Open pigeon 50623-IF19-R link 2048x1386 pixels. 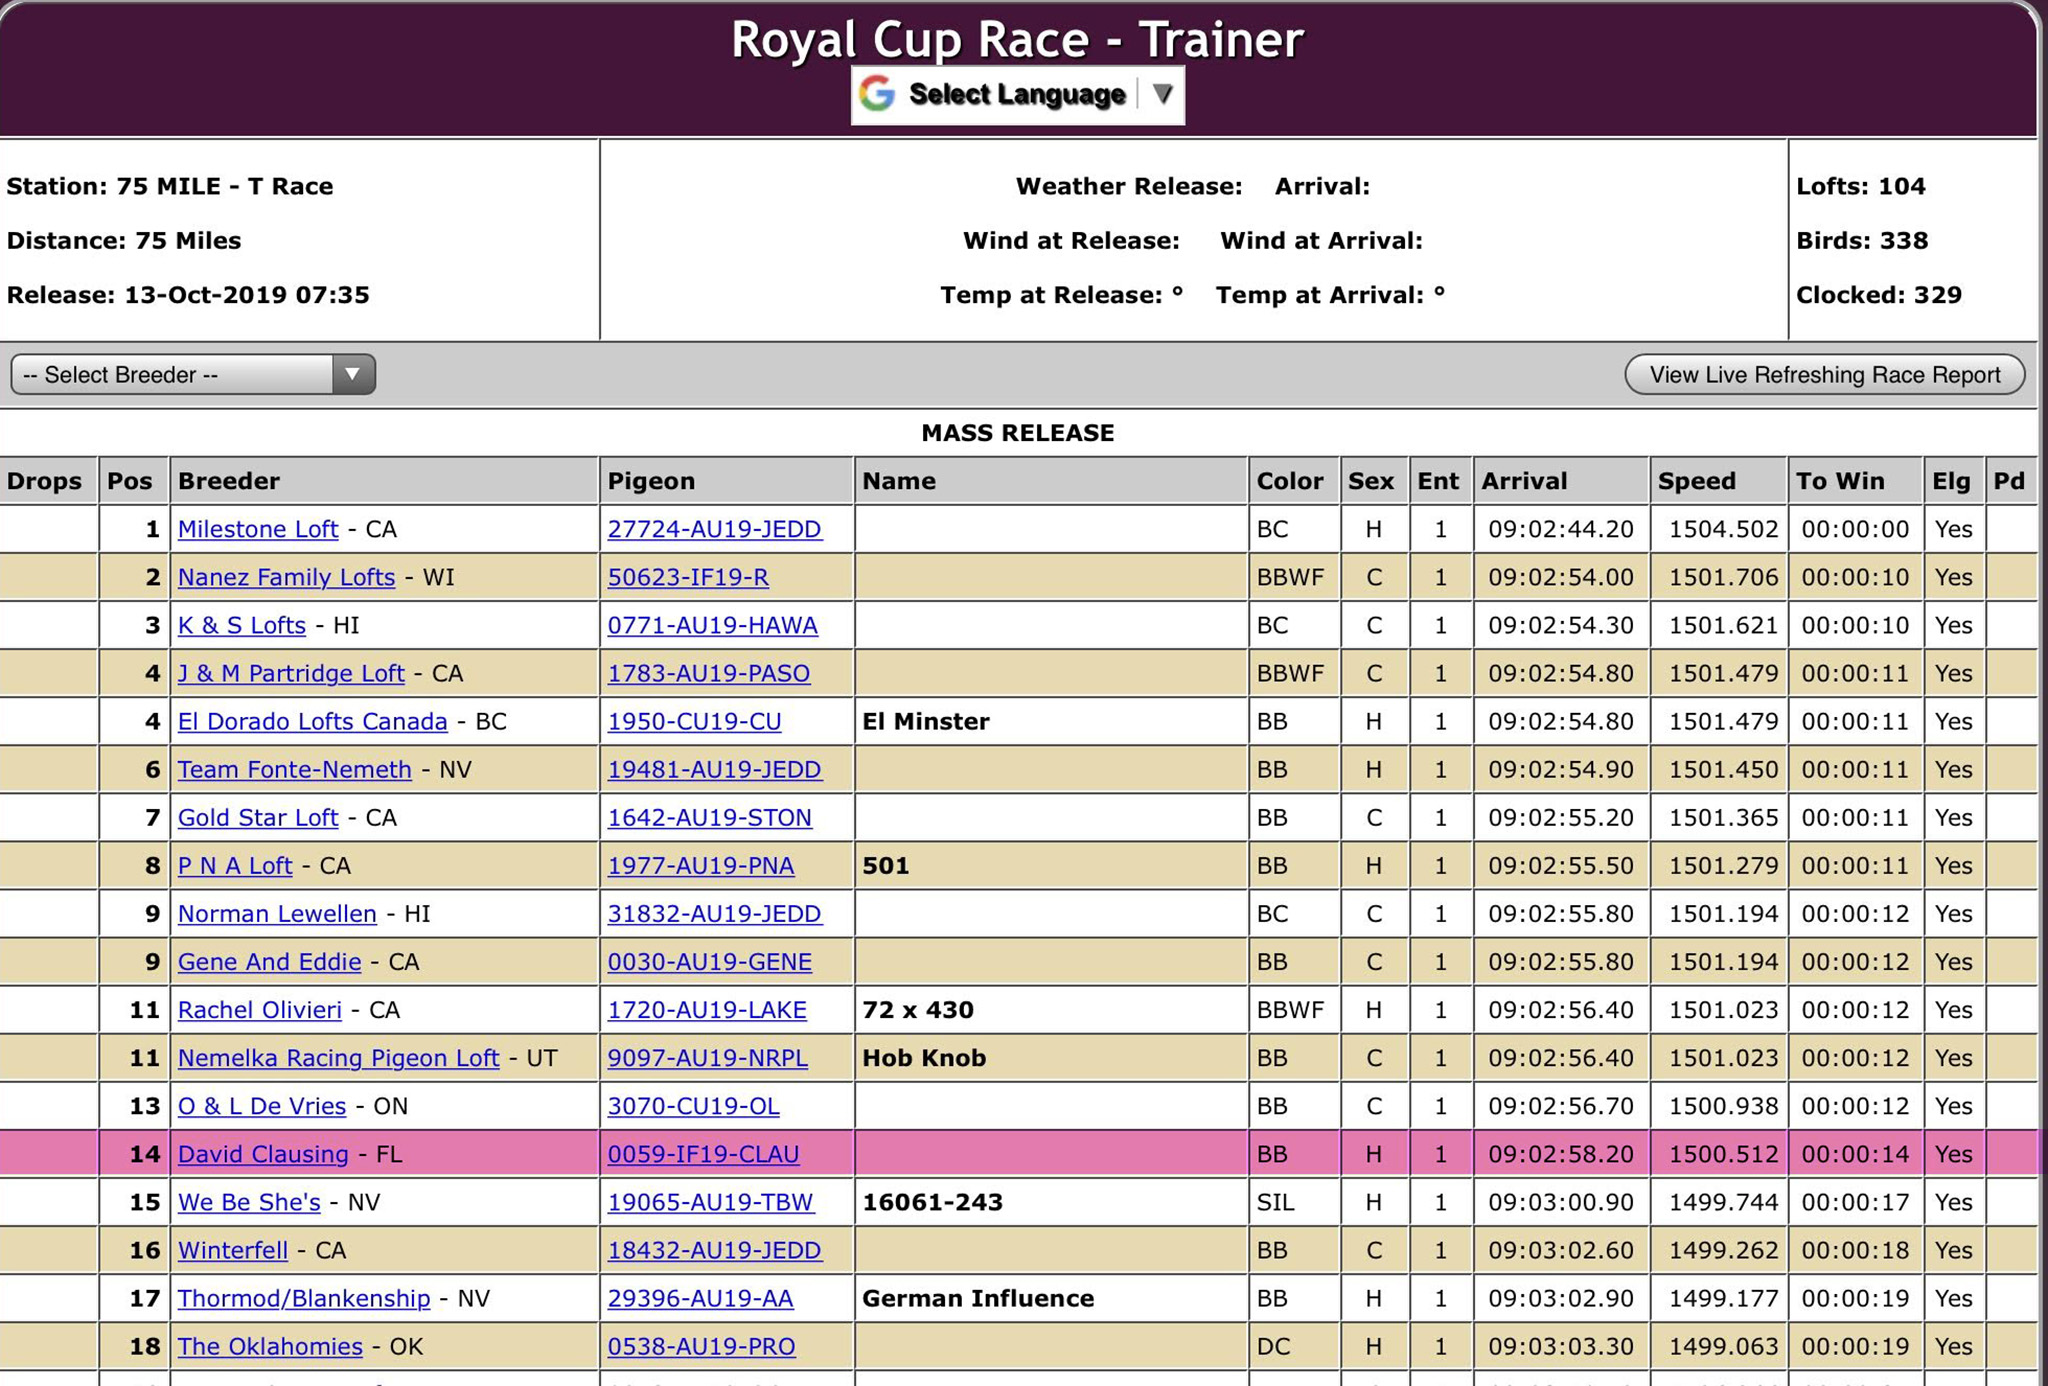[x=688, y=577]
